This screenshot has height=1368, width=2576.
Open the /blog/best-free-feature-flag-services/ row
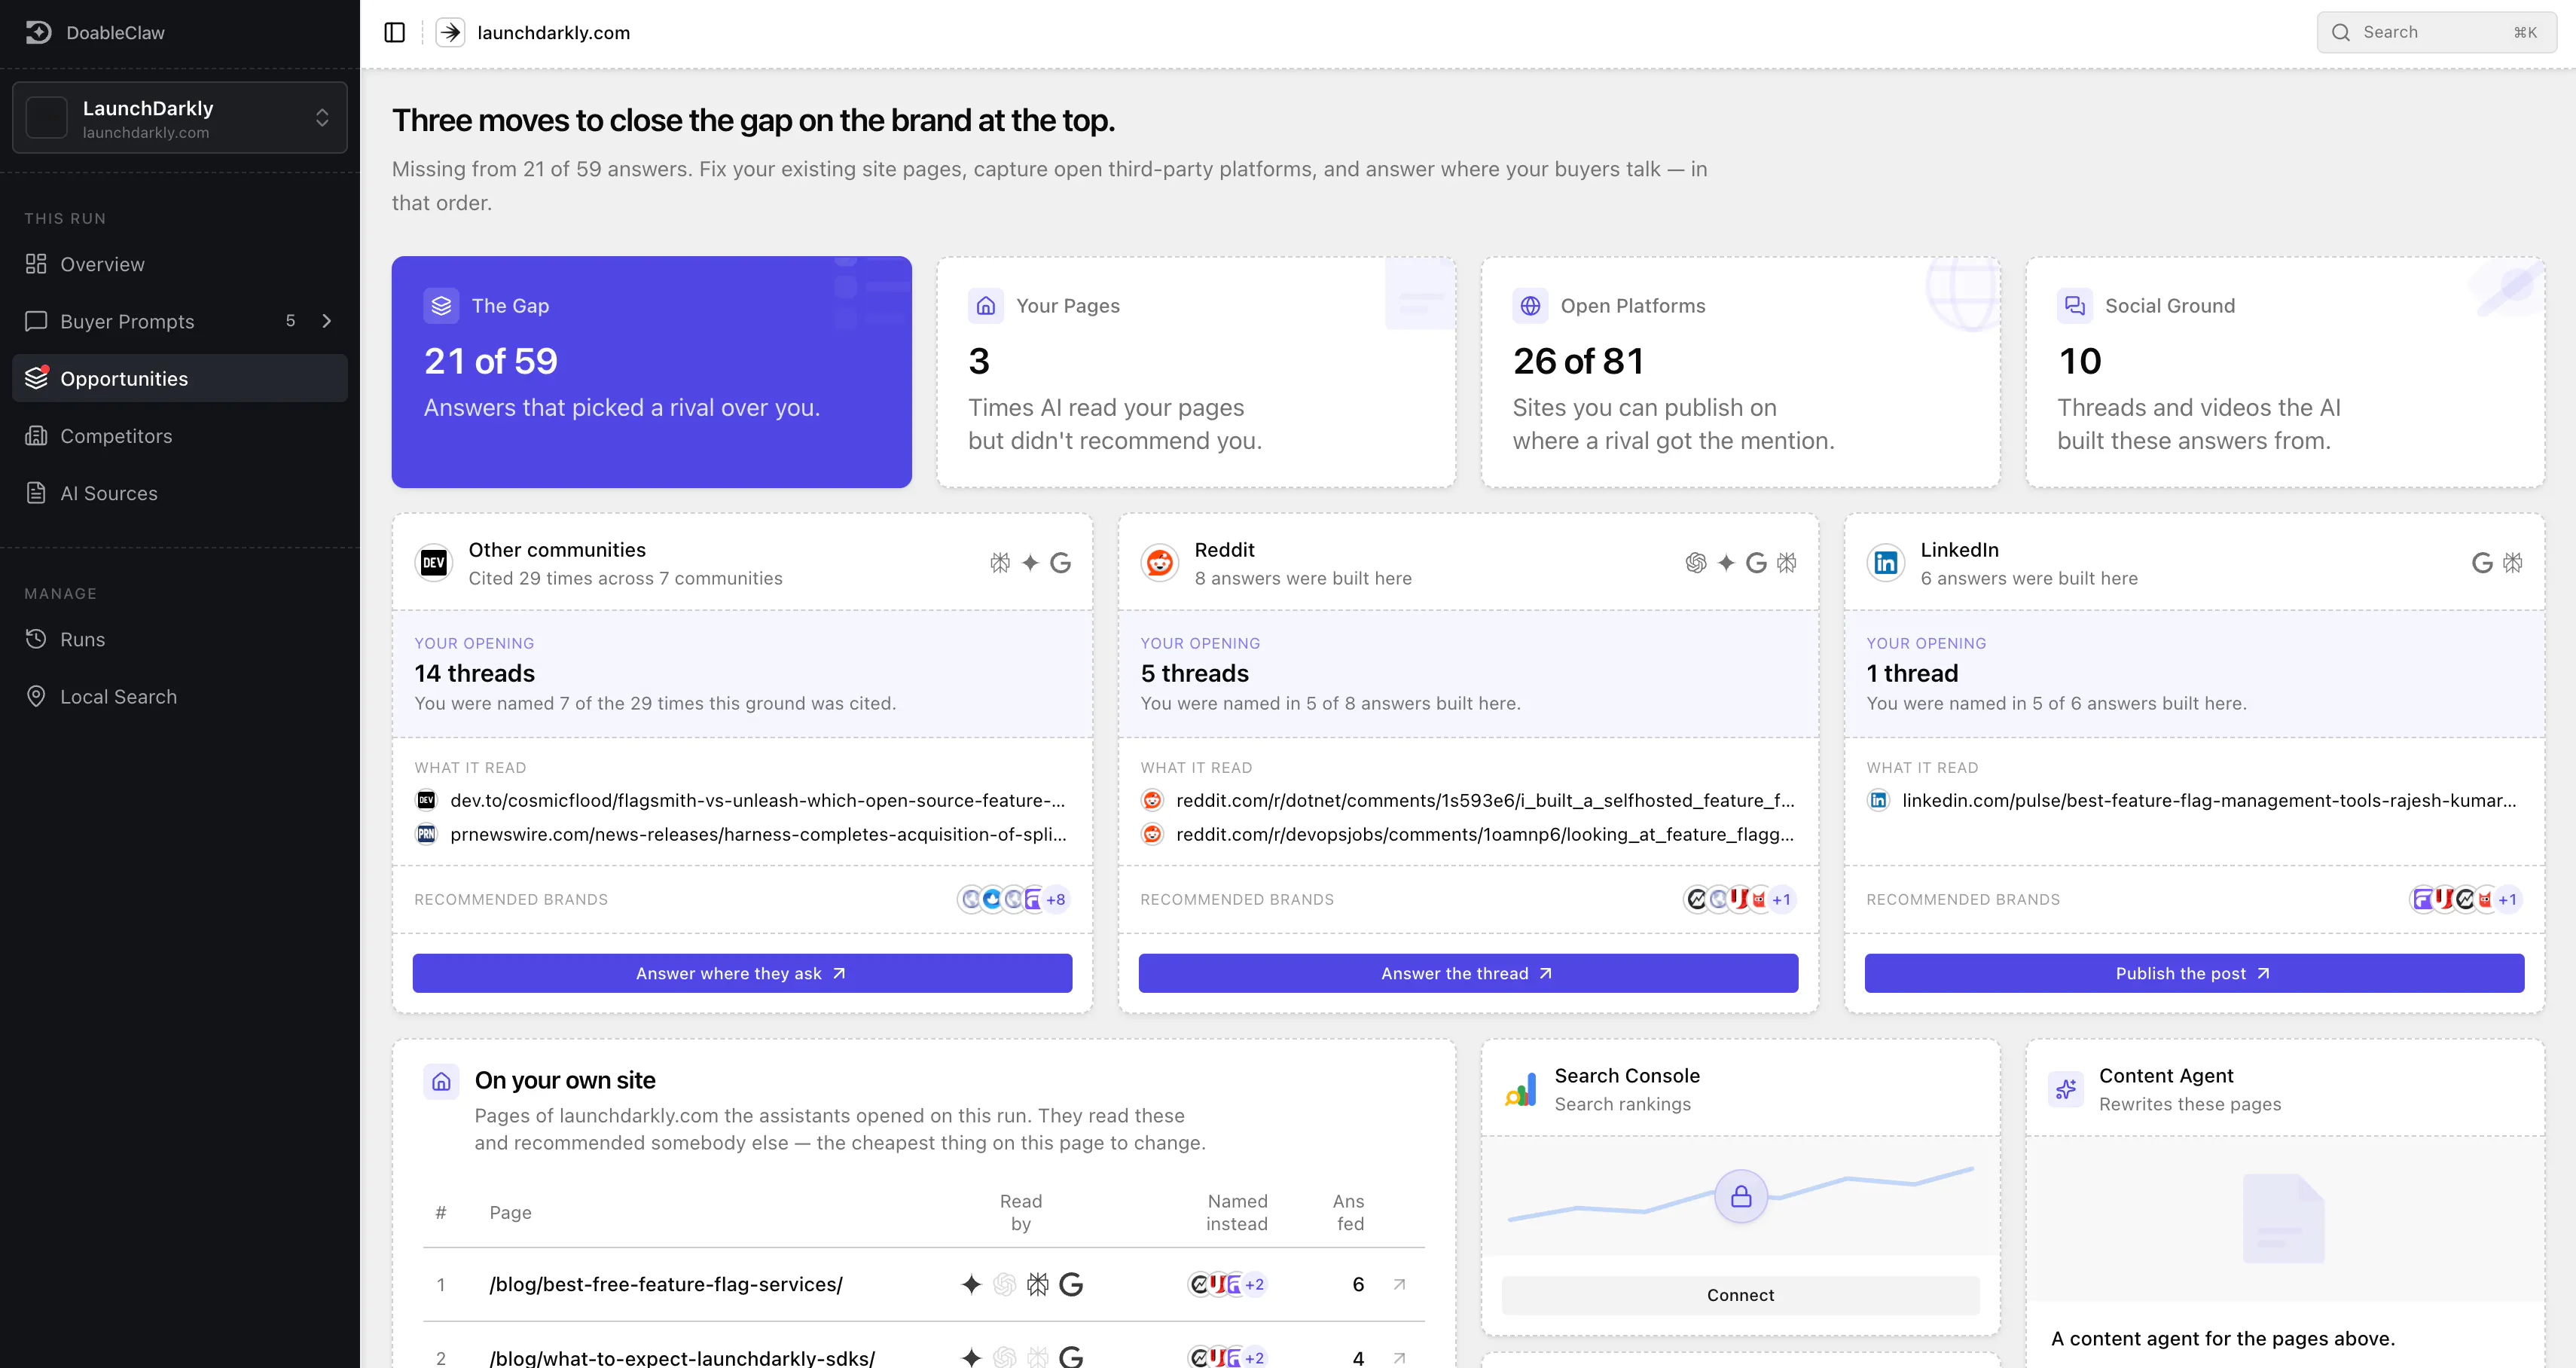point(924,1284)
